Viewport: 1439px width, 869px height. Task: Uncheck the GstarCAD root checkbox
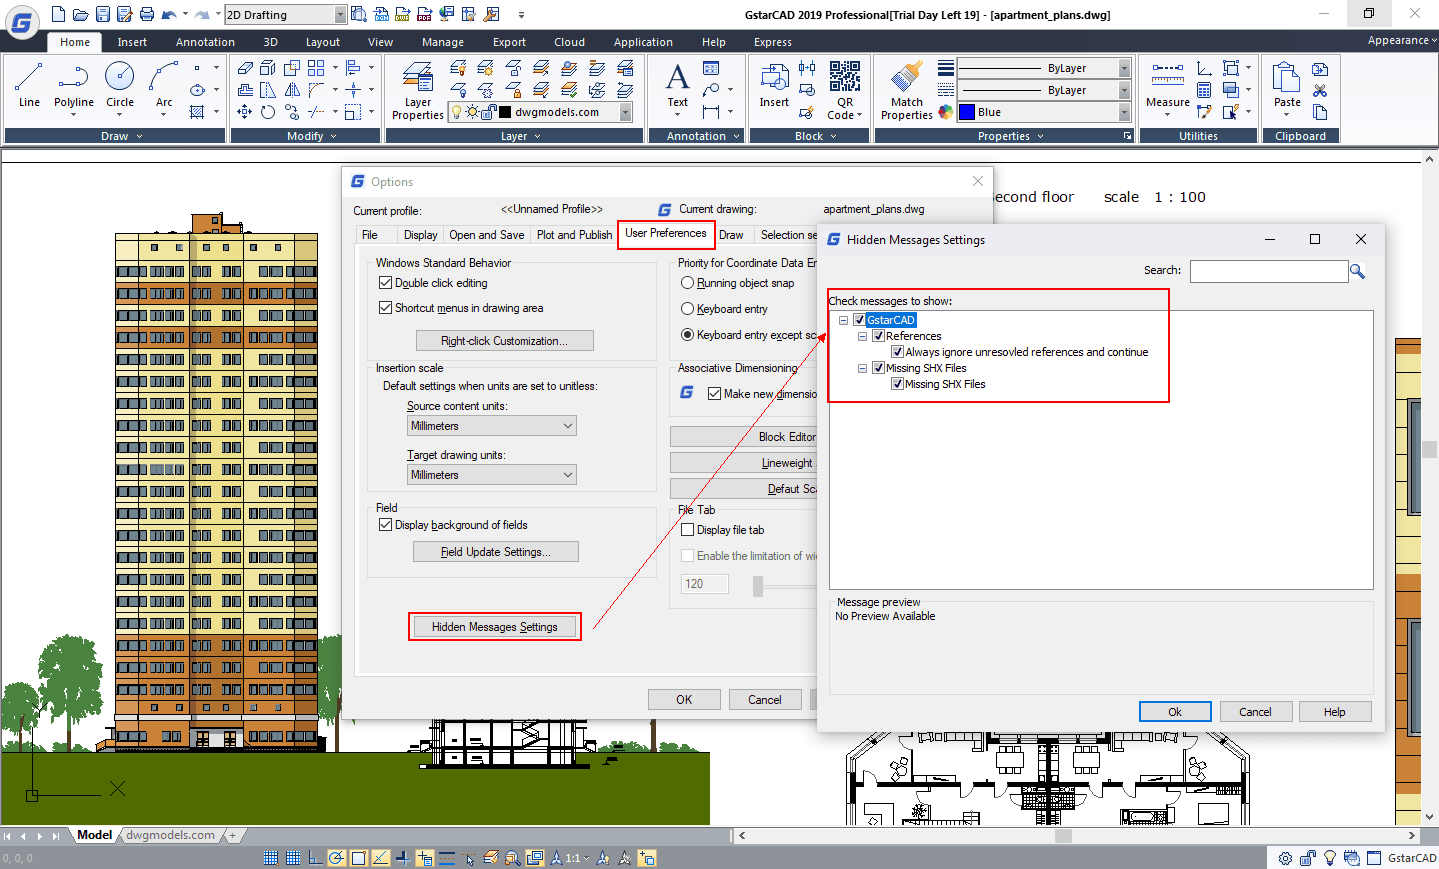(x=859, y=320)
